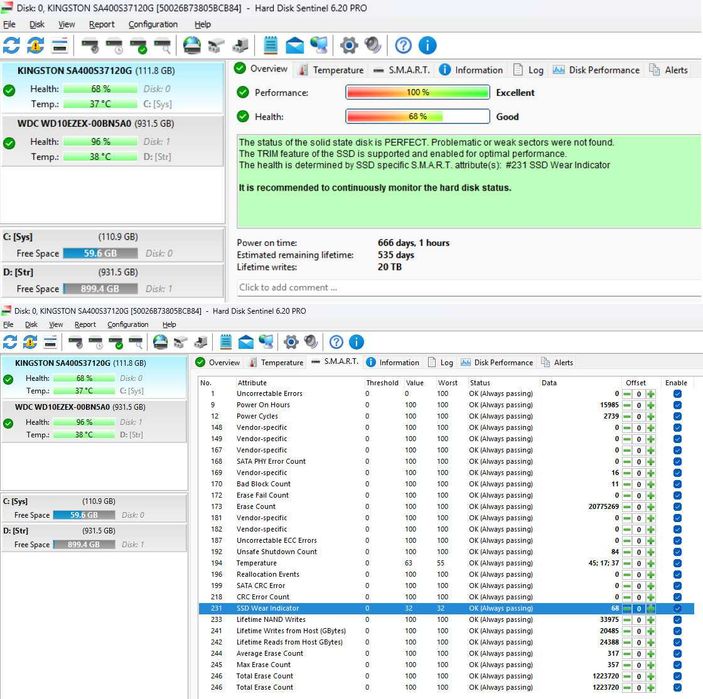703x699 pixels.
Task: Click disk-with-magnifier icon in Overview window
Action: (162, 45)
